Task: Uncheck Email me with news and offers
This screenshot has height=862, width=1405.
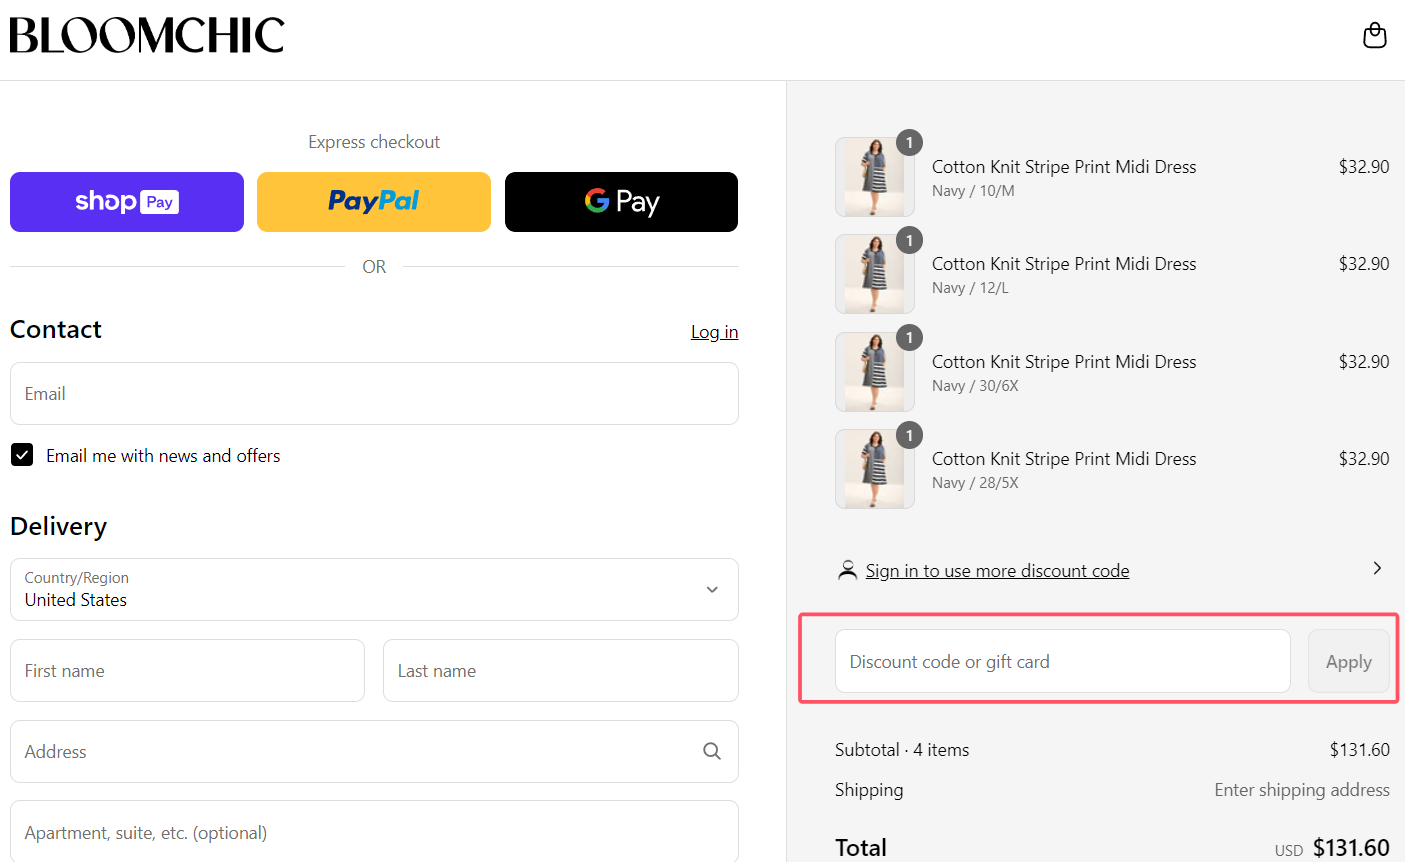Action: 22,455
